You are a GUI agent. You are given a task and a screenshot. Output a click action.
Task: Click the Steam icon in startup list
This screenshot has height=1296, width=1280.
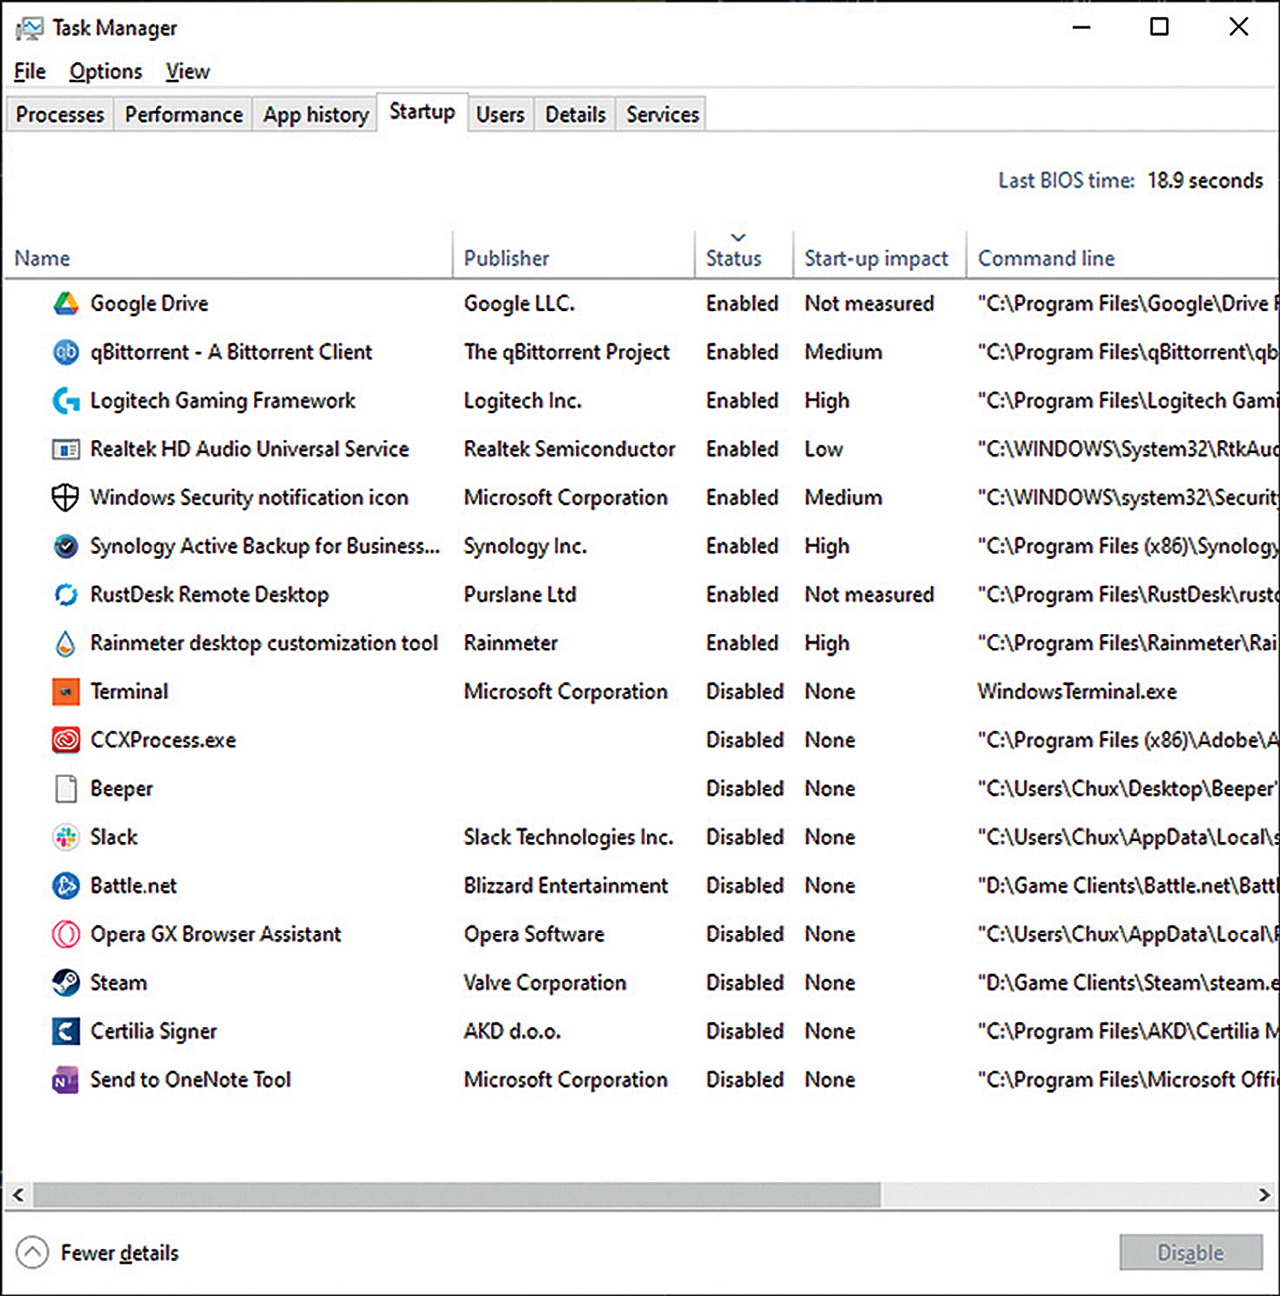pyautogui.click(x=66, y=983)
